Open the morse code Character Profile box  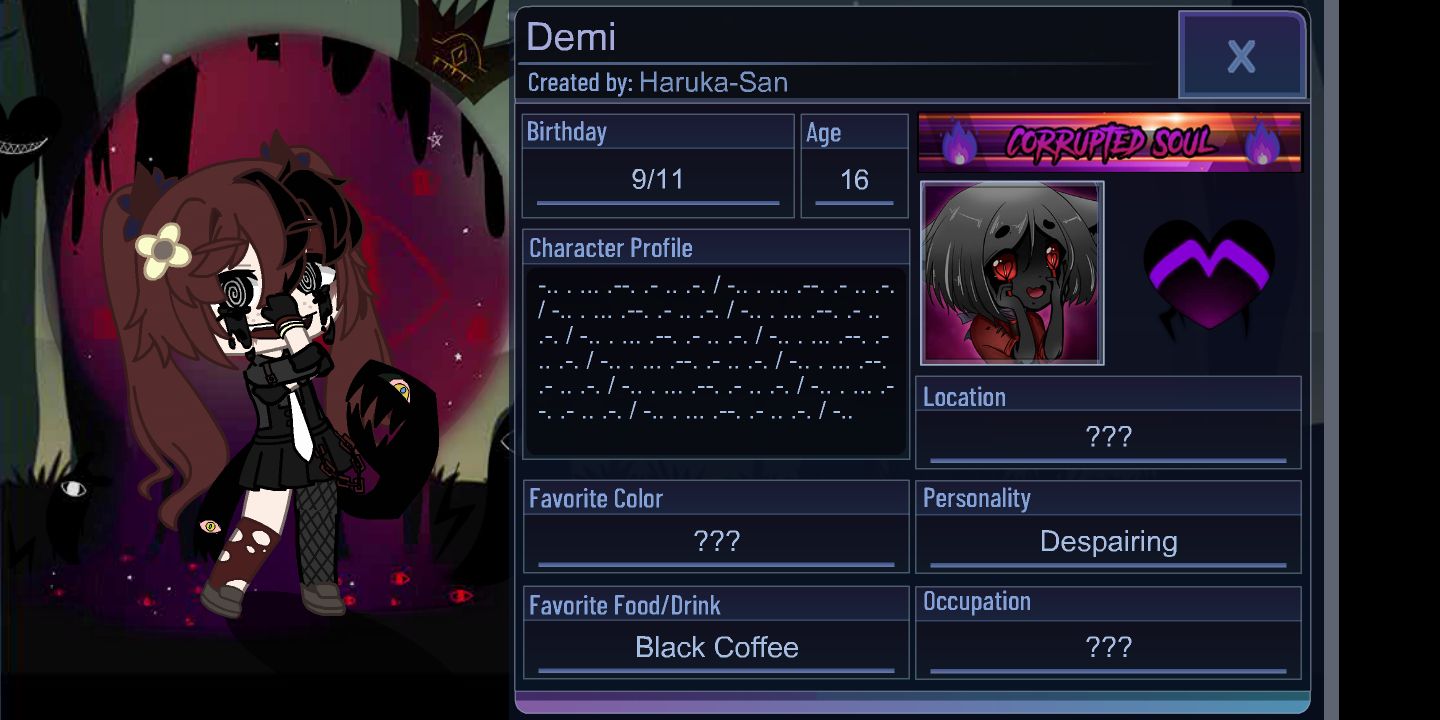pyautogui.click(x=716, y=360)
